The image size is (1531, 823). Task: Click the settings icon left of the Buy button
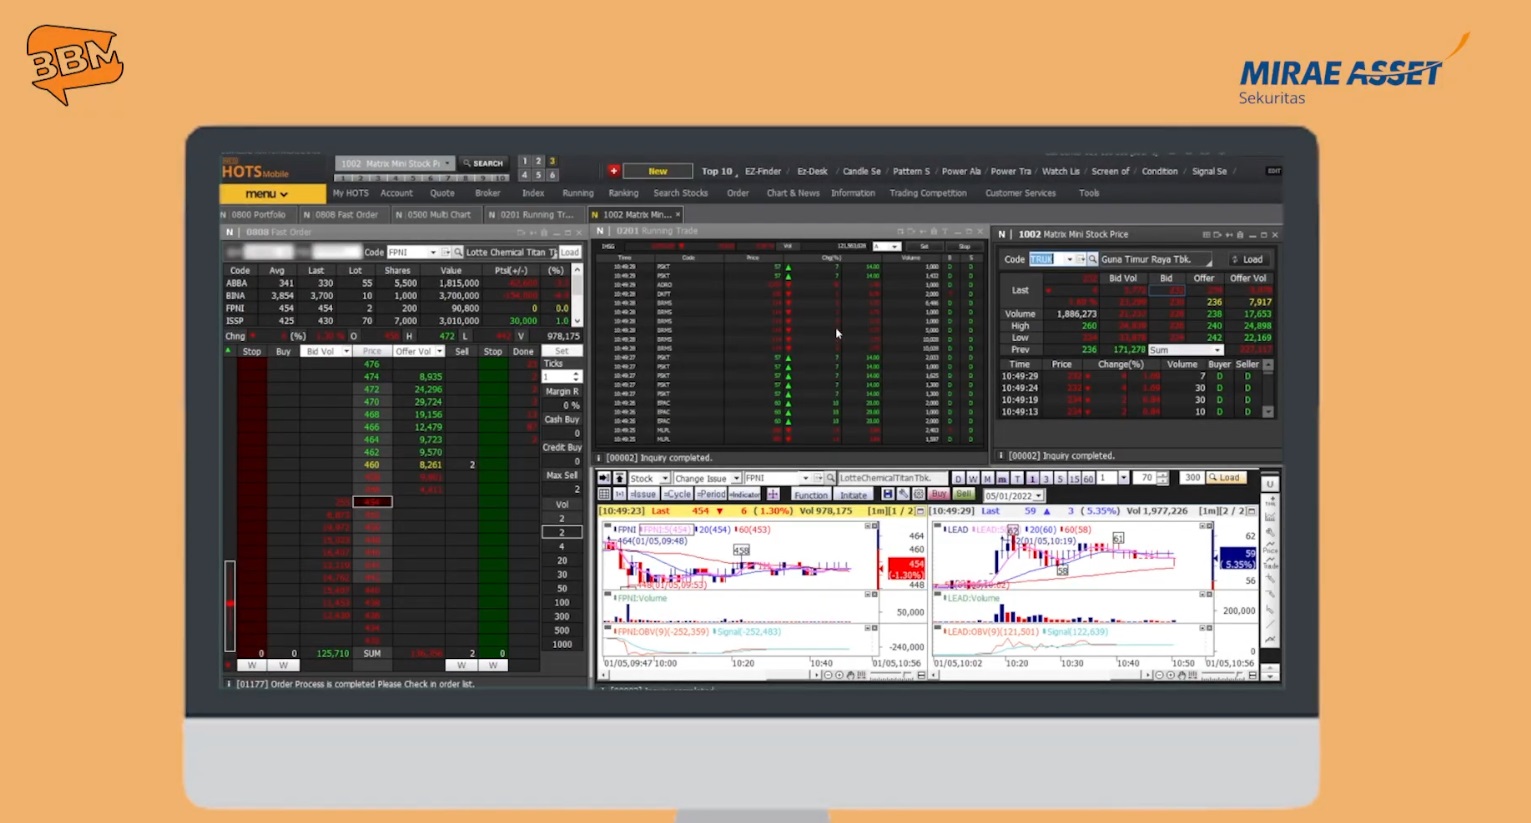[x=918, y=495]
